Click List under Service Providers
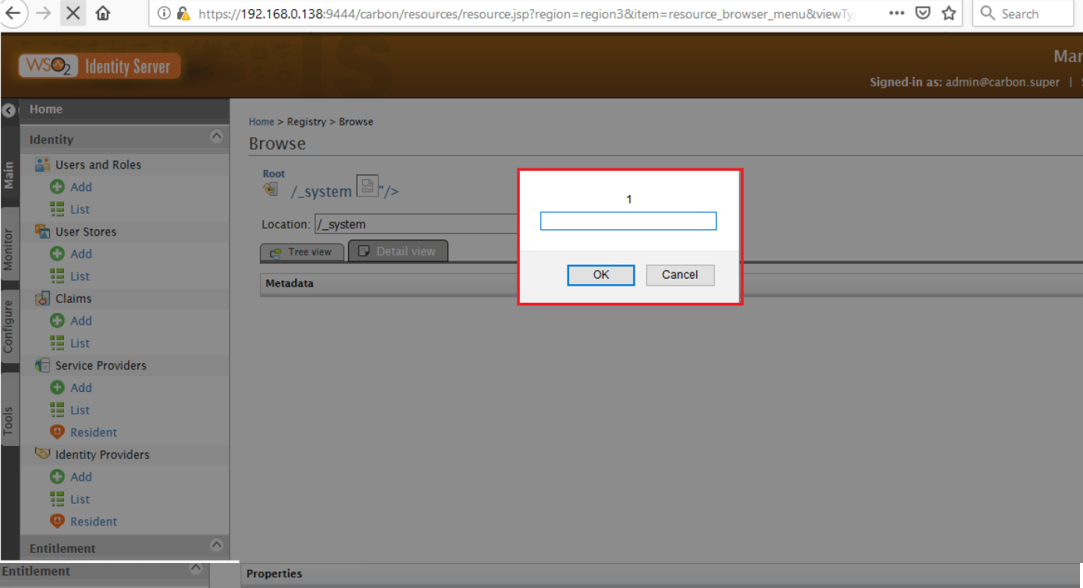Image resolution: width=1083 pixels, height=588 pixels. point(79,410)
